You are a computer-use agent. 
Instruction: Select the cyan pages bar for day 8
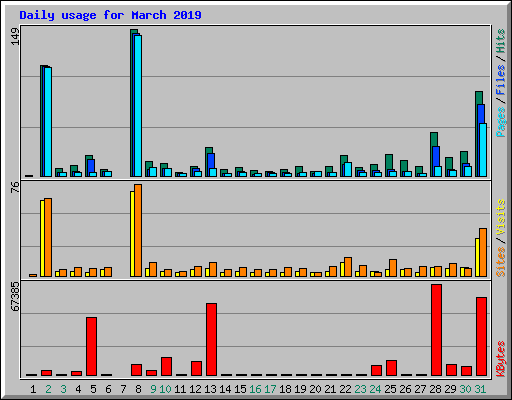tap(138, 106)
